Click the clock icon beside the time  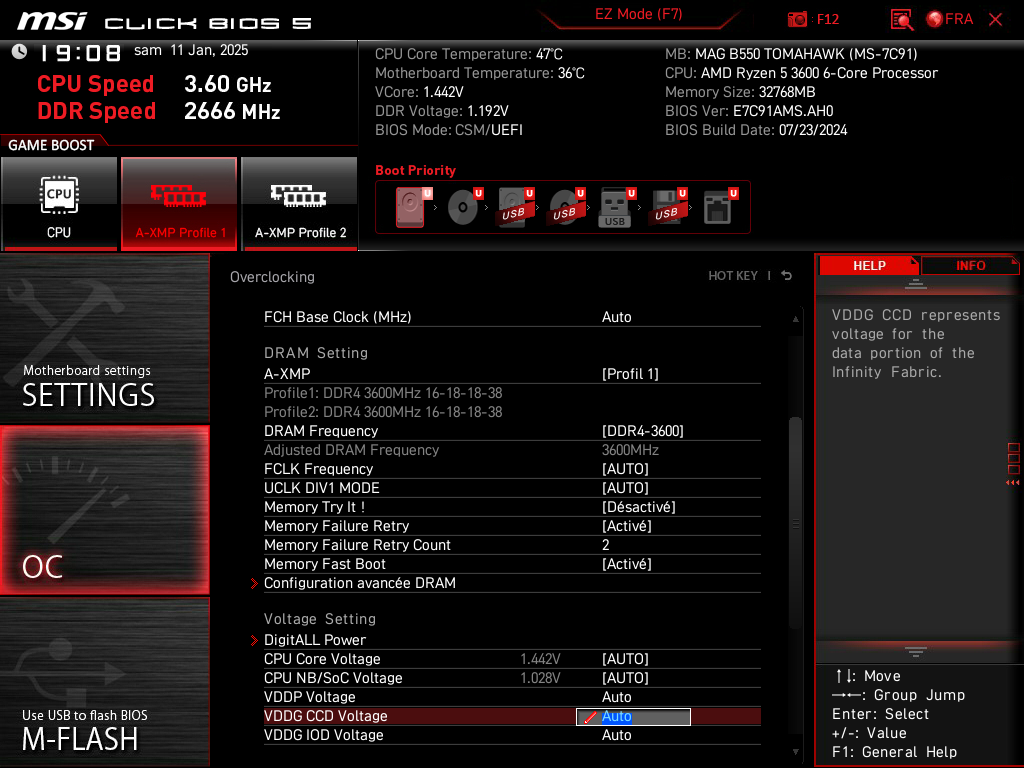[20, 51]
